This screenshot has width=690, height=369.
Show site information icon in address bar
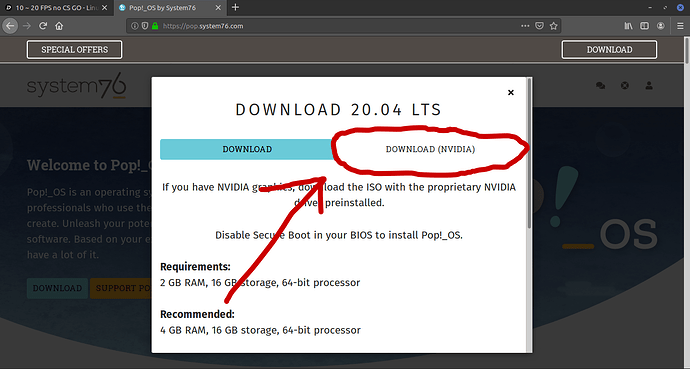[135, 26]
